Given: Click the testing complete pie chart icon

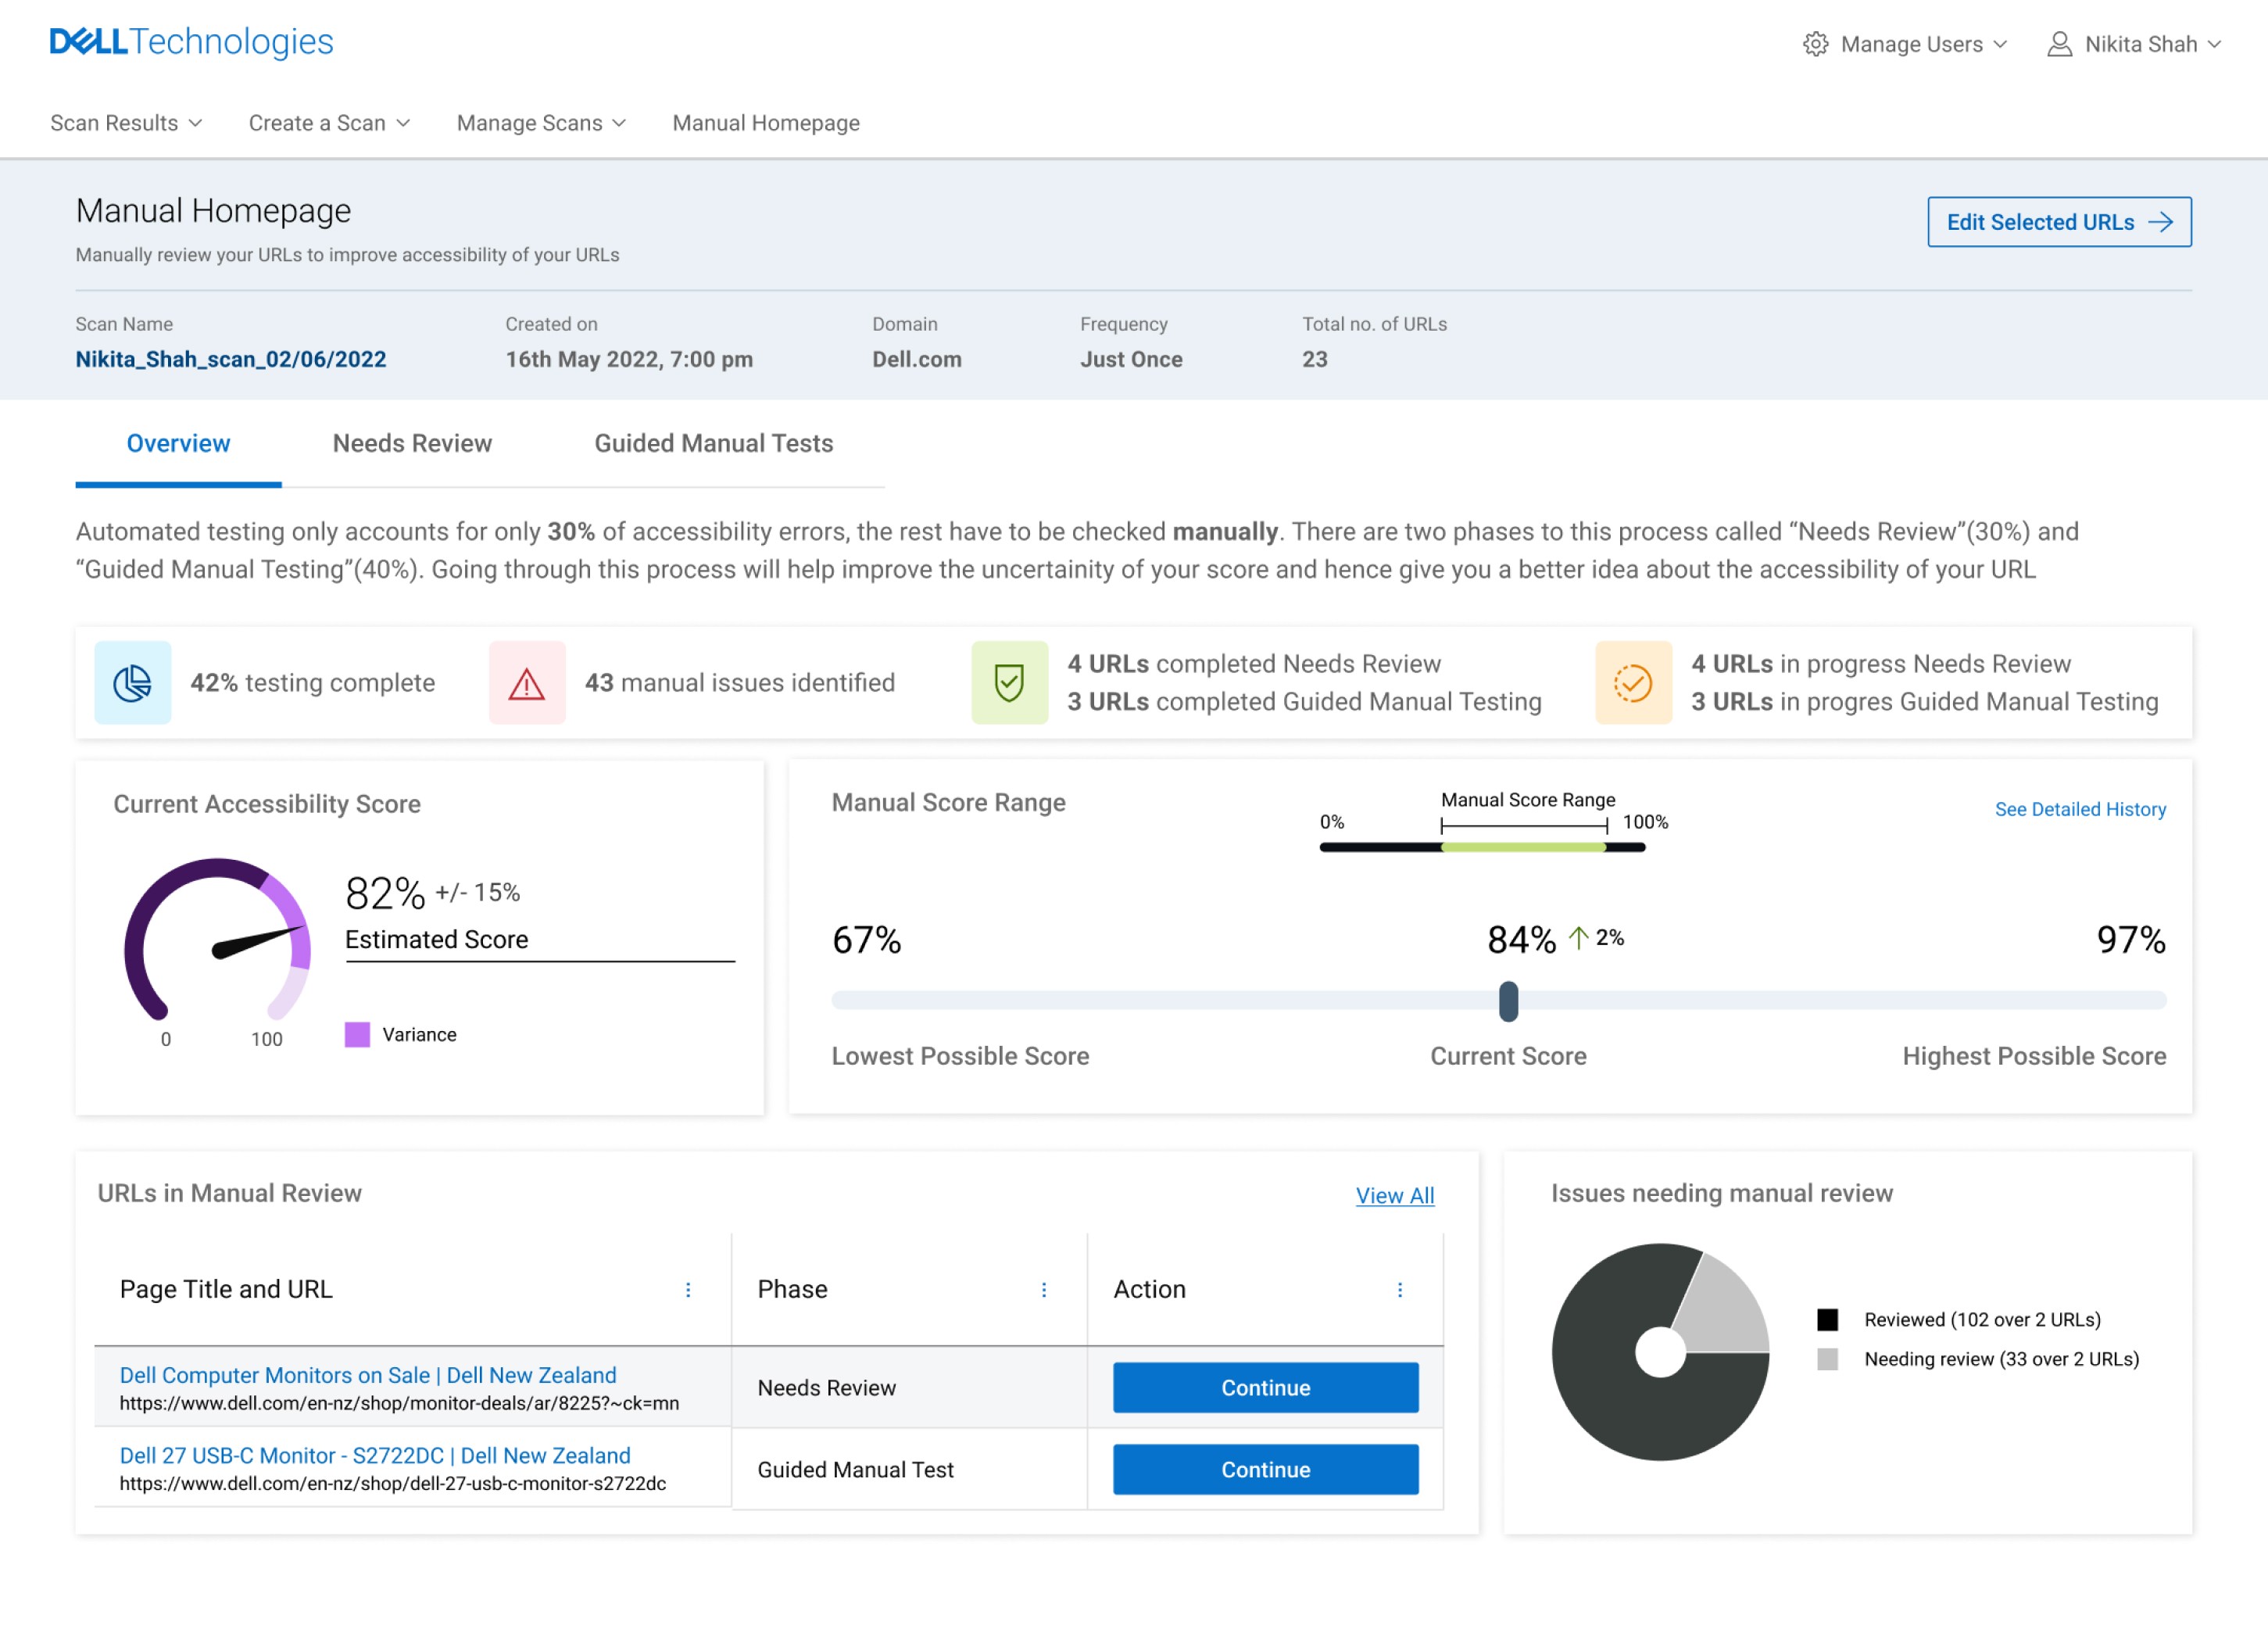Looking at the screenshot, I should point(132,683).
